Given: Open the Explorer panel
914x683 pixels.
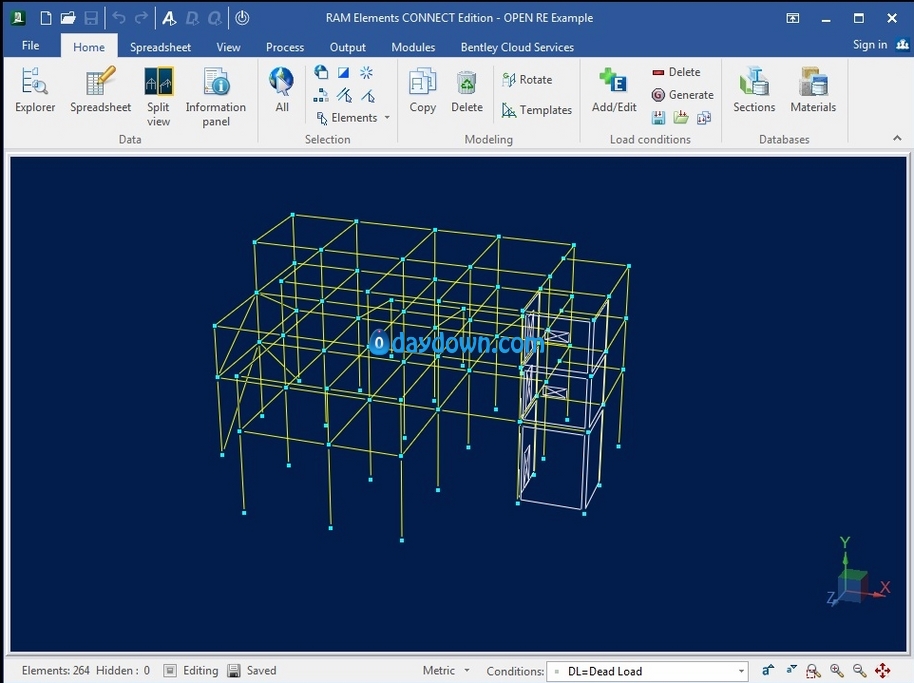Looking at the screenshot, I should click(35, 90).
